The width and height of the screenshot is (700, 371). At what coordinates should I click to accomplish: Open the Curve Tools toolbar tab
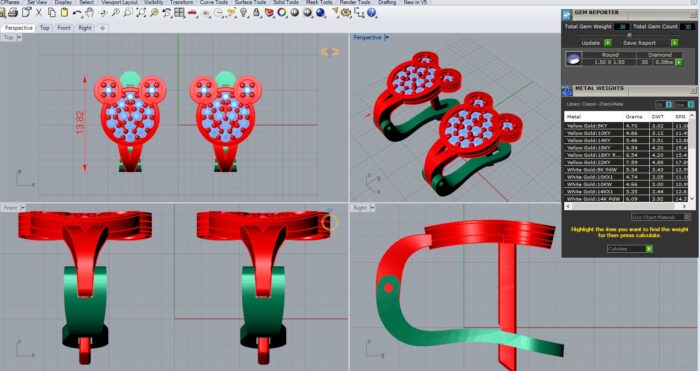[213, 2]
